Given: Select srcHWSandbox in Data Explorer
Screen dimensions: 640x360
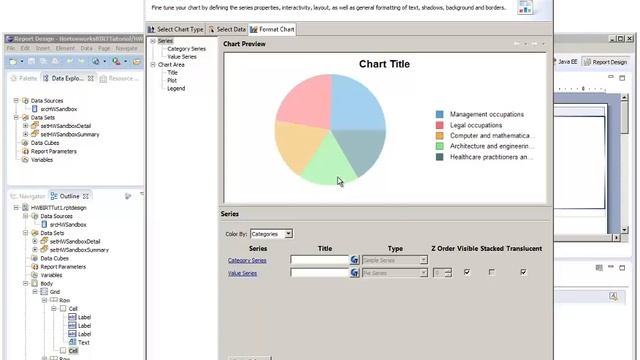Looking at the screenshot, I should coord(59,109).
